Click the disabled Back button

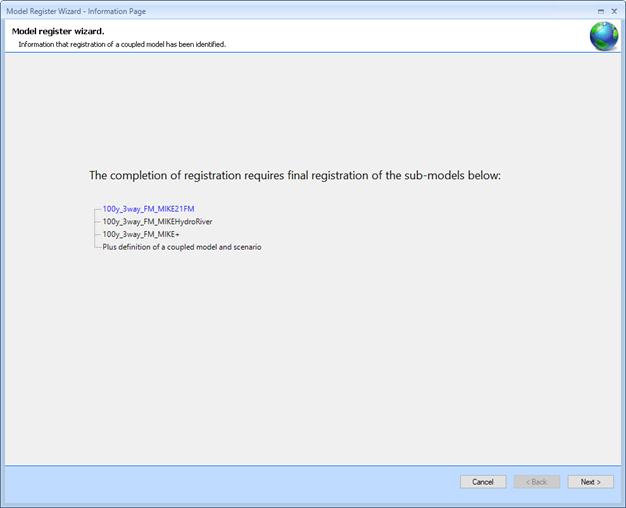pyautogui.click(x=537, y=482)
